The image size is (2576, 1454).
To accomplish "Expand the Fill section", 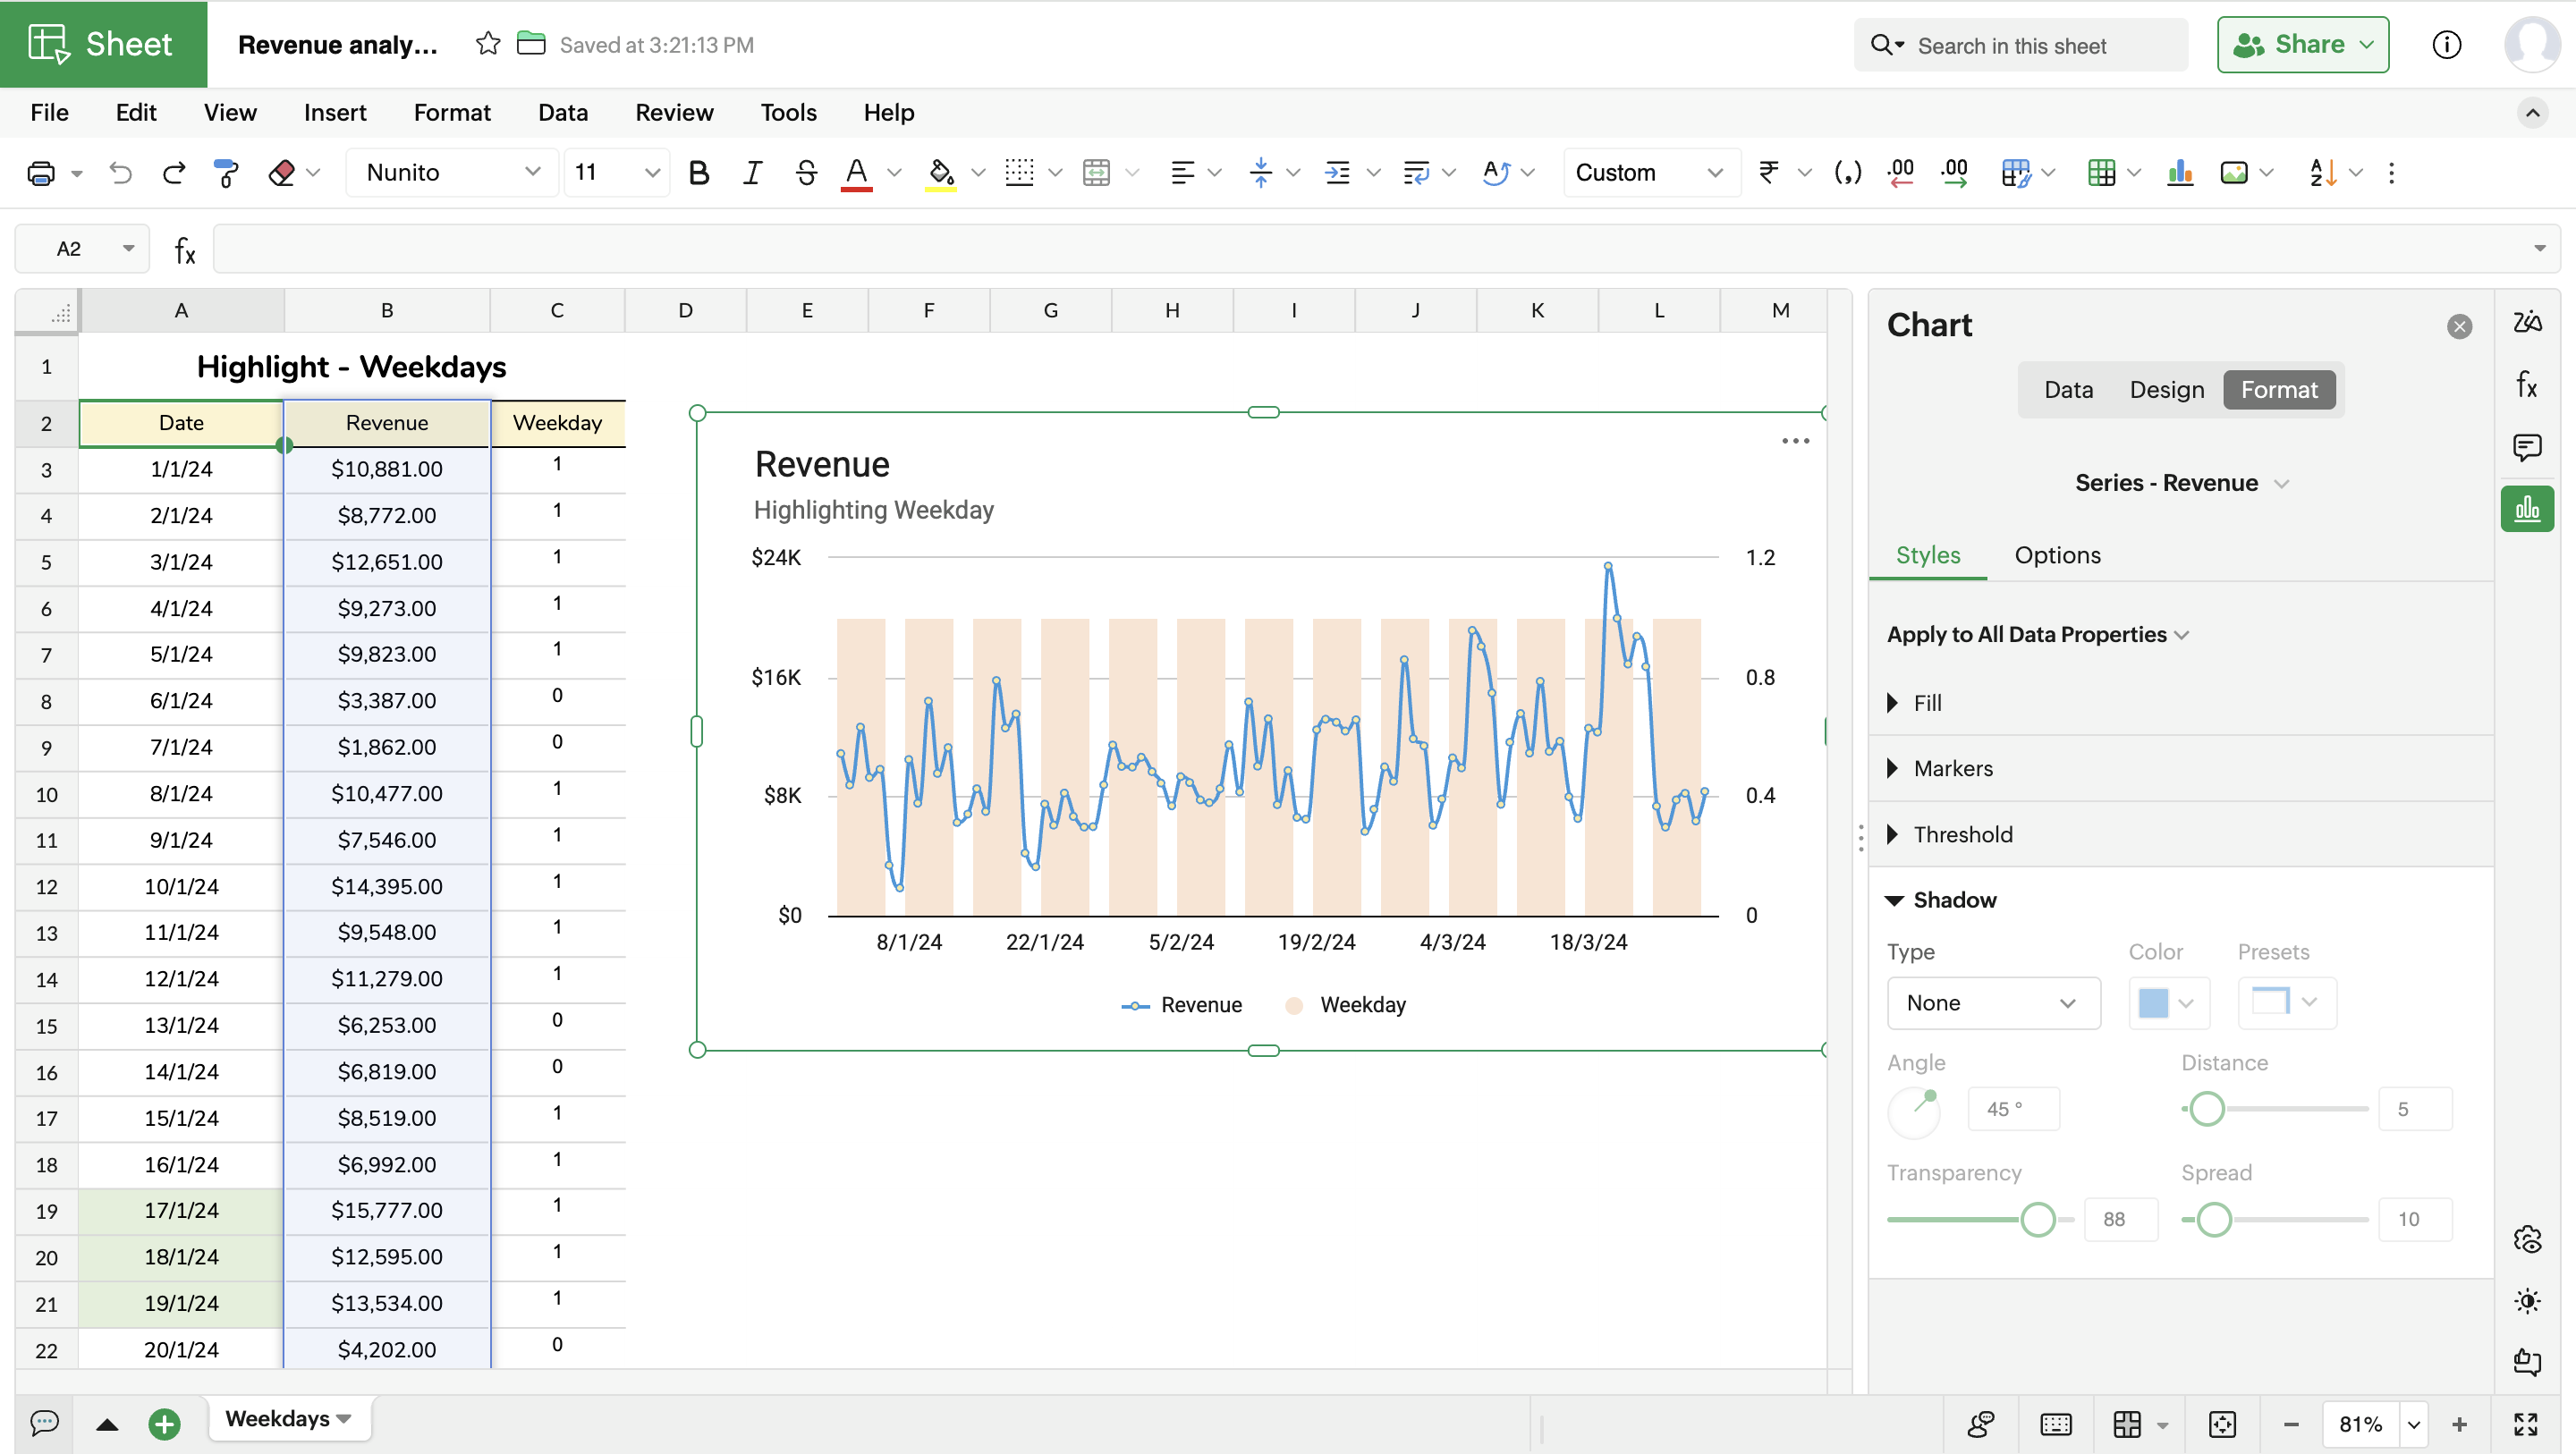I will point(1927,703).
